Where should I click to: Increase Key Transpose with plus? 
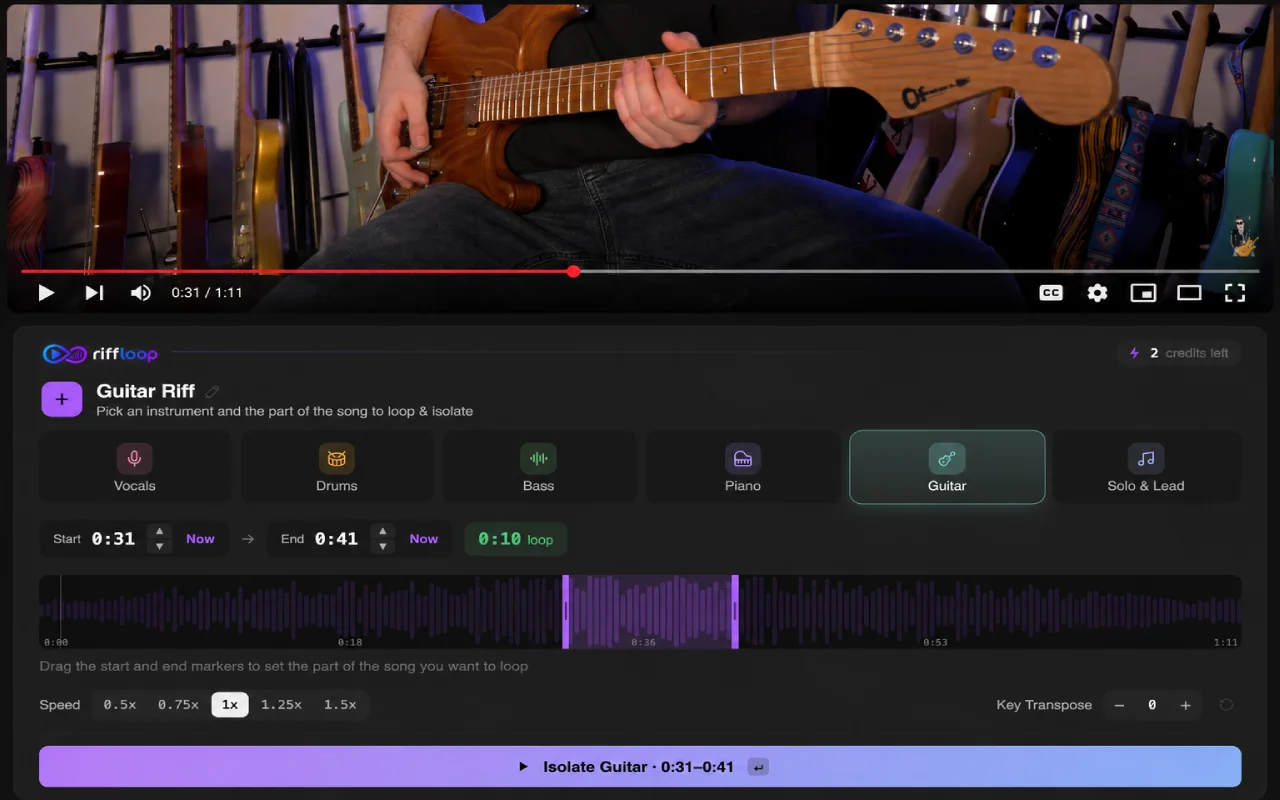coord(1185,705)
